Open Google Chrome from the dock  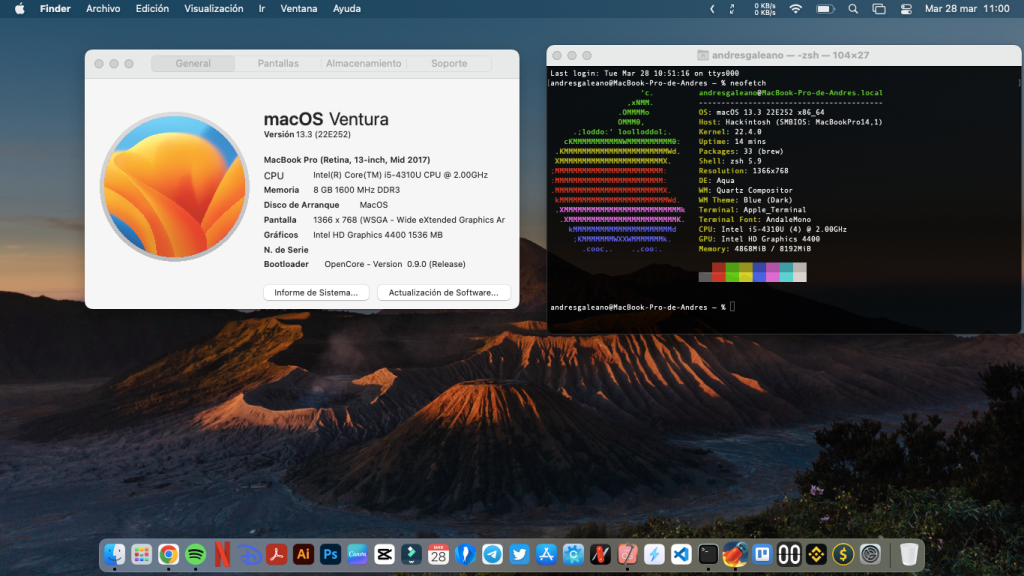point(168,554)
